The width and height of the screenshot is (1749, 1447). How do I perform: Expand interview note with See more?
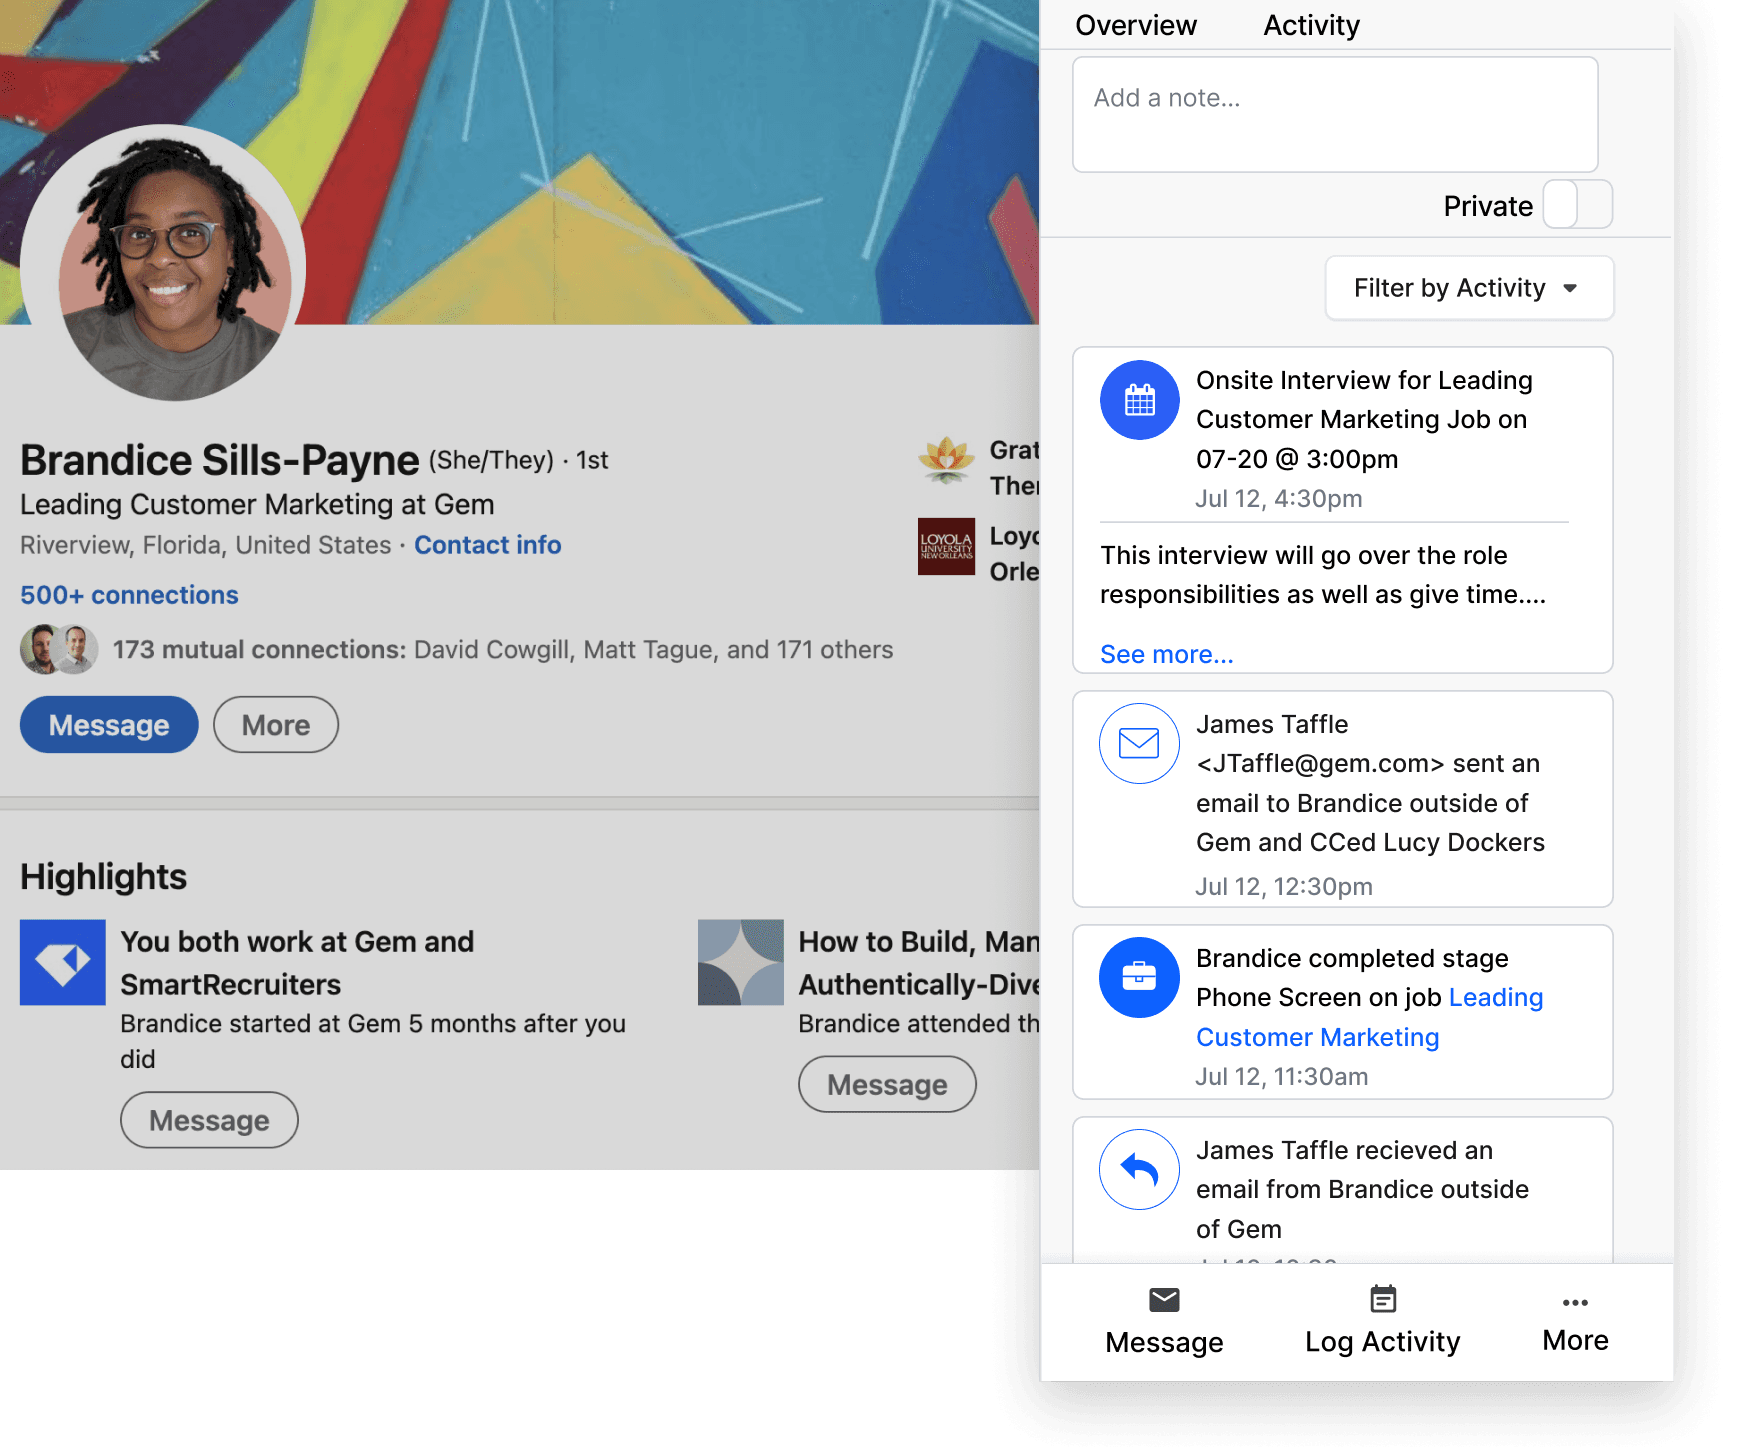coord(1166,654)
